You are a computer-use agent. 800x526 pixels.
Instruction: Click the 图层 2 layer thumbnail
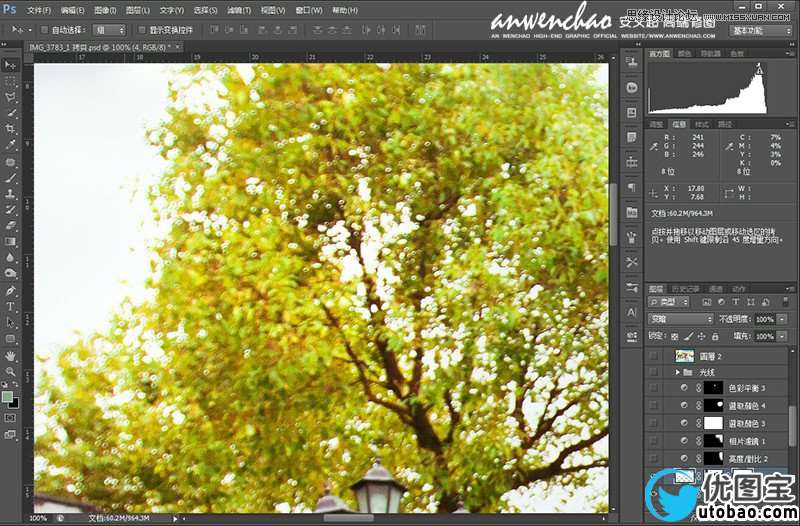685,356
